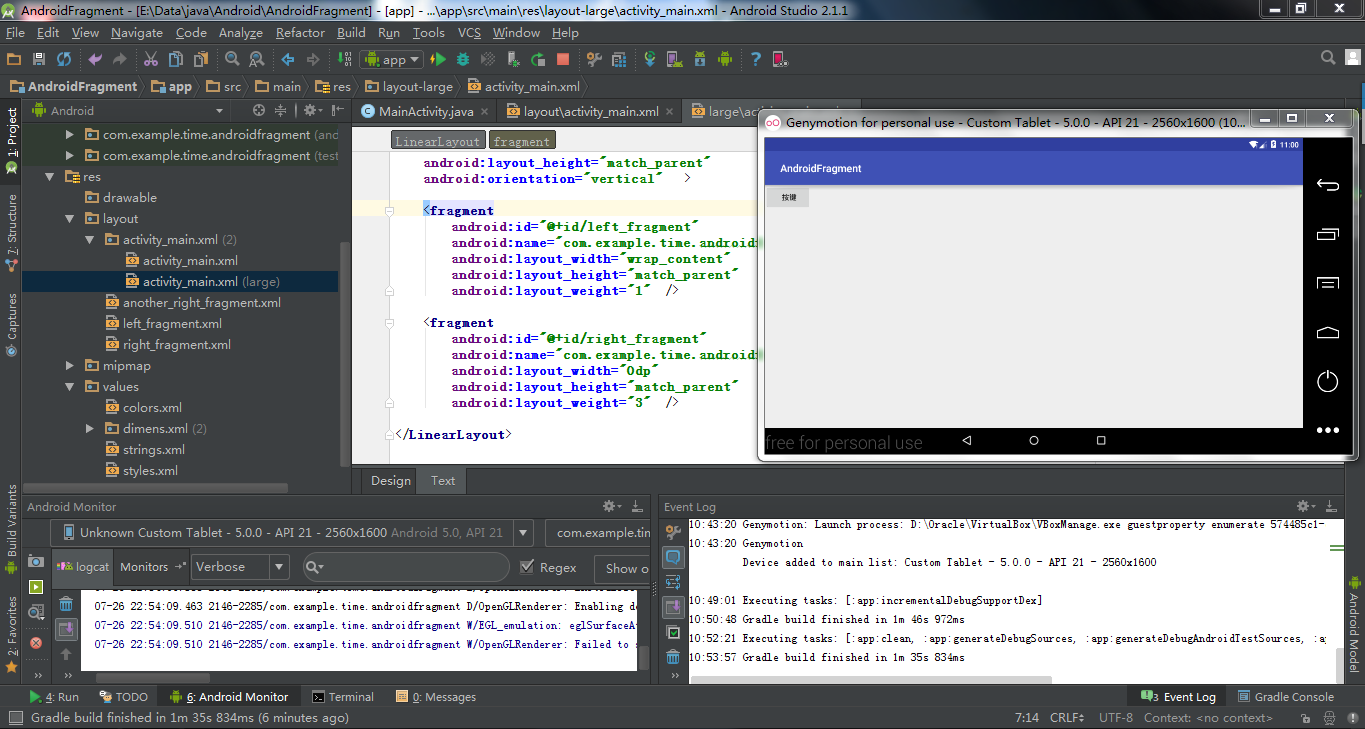Click the Make Project icon
The width and height of the screenshot is (1365, 729).
click(344, 60)
